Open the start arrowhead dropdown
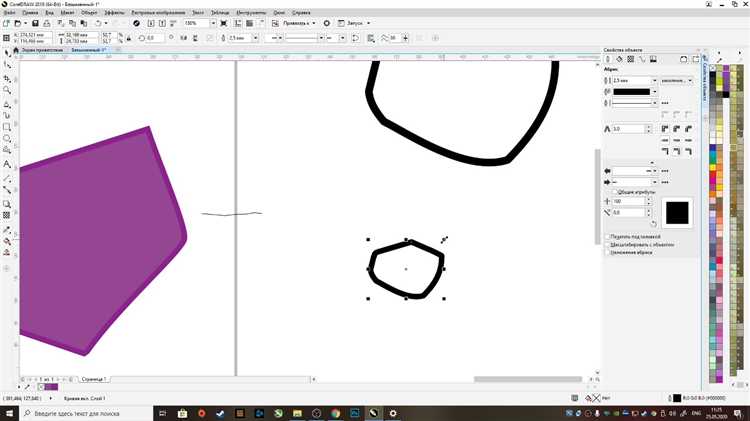Viewport: 750px width, 421px height. click(x=654, y=171)
